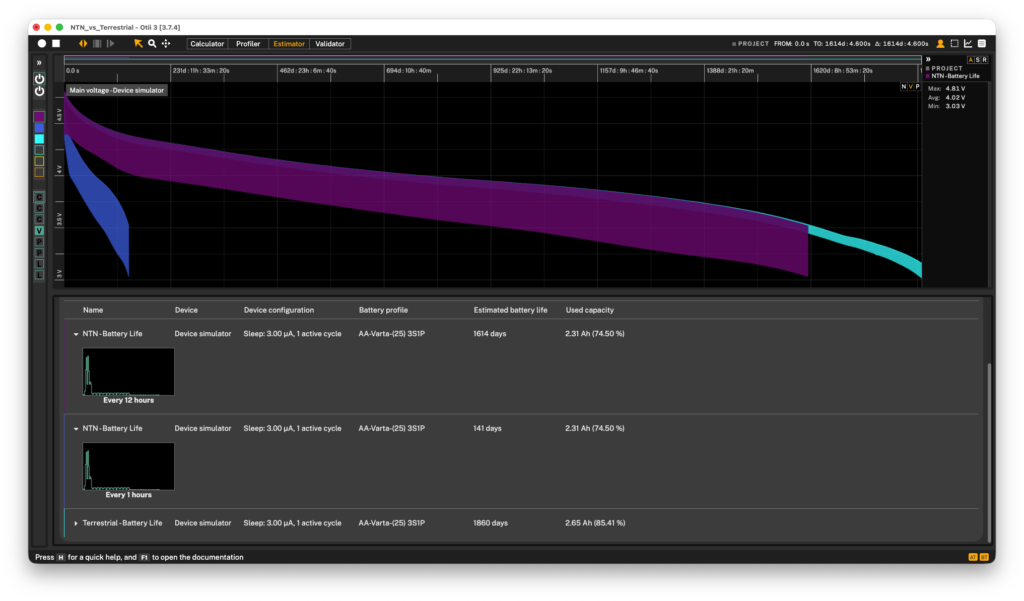Select the orange A mode in statistics panel
1024x601 pixels.
(970, 59)
